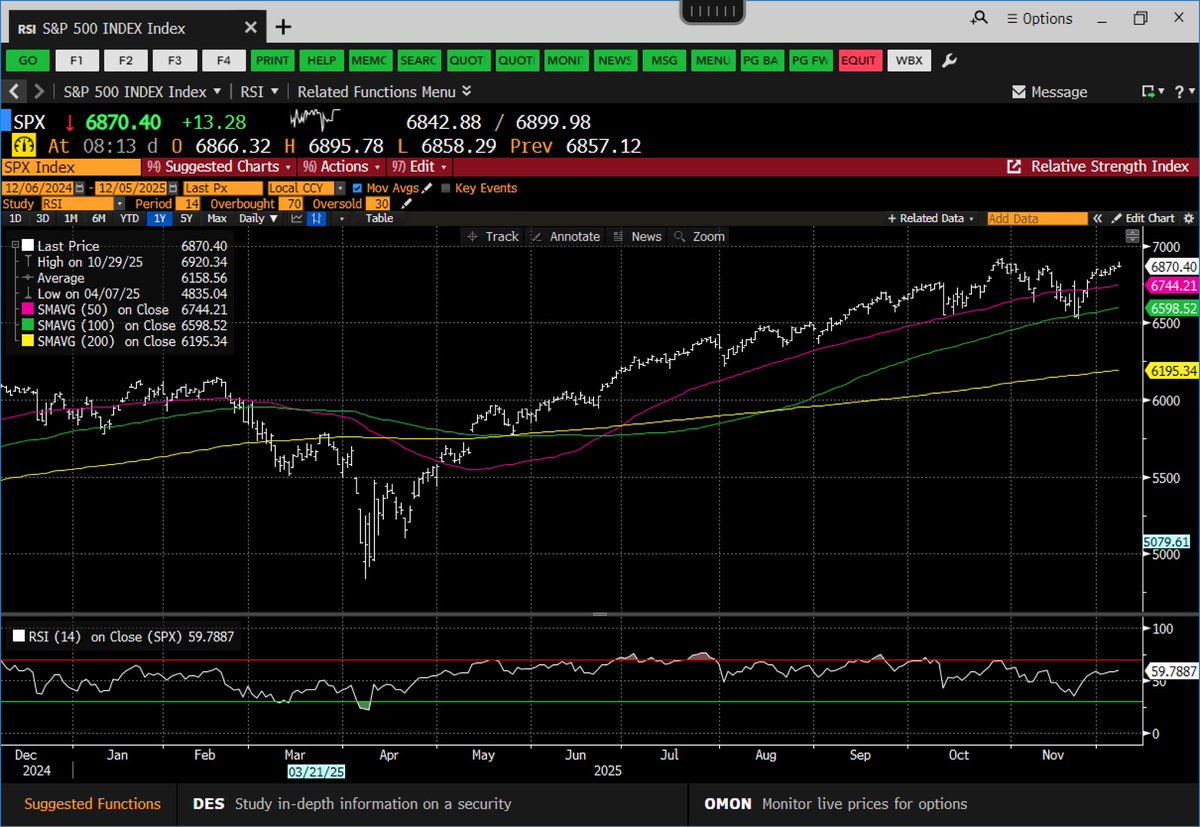Screen dimensions: 1200x827
Task: Select the YTD range
Action: click(129, 218)
